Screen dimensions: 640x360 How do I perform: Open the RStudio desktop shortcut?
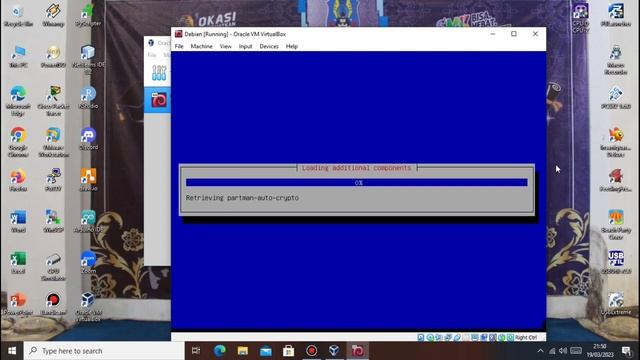pyautogui.click(x=88, y=98)
